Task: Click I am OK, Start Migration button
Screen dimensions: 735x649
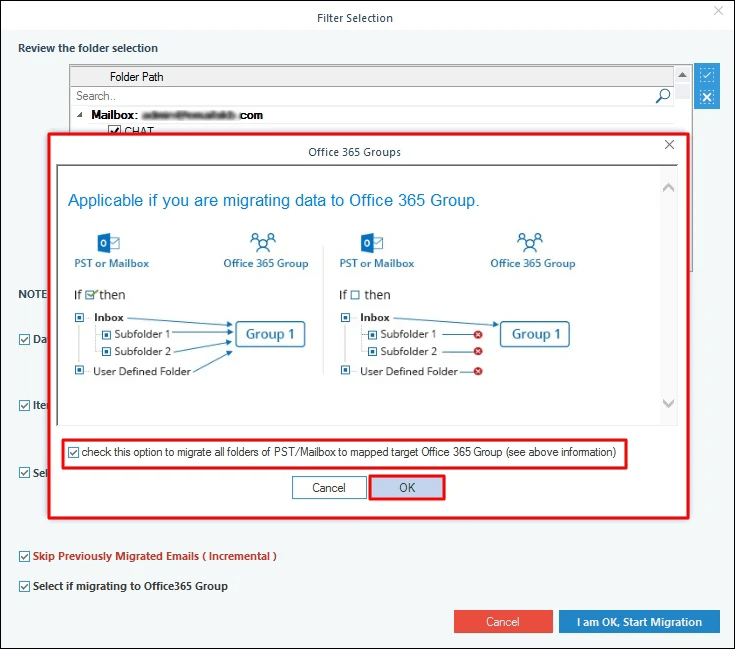Action: pos(639,622)
